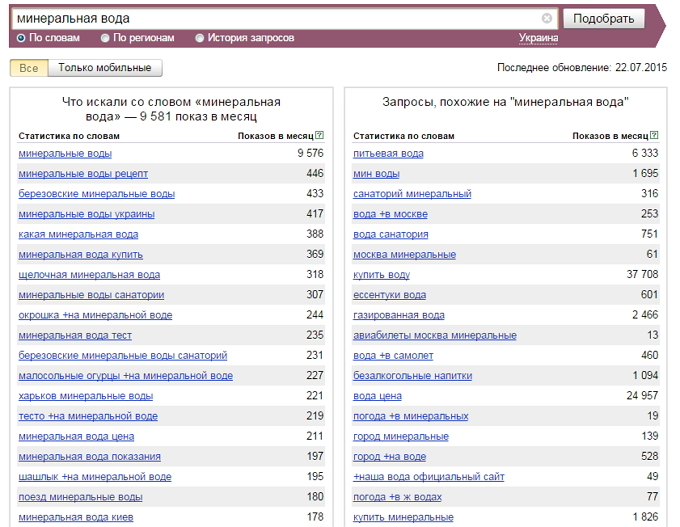Open 'мин воды' similar query link
This screenshot has width=680, height=527.
click(x=376, y=174)
